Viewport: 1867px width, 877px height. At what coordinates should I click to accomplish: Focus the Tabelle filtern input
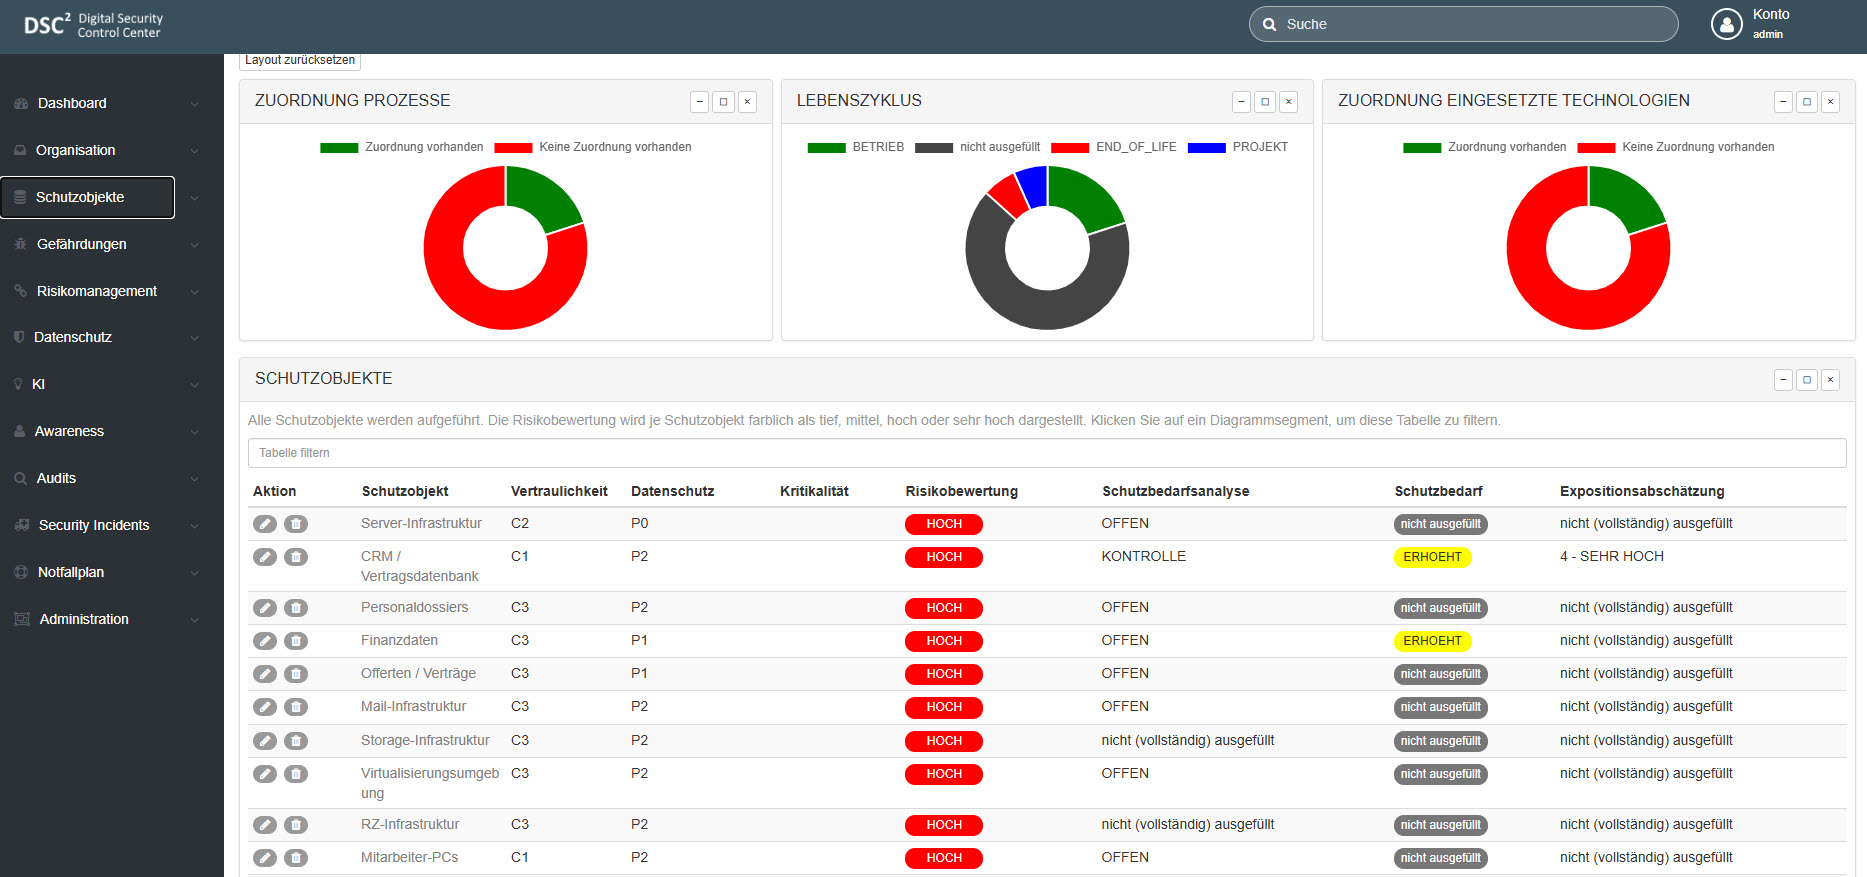click(1047, 453)
